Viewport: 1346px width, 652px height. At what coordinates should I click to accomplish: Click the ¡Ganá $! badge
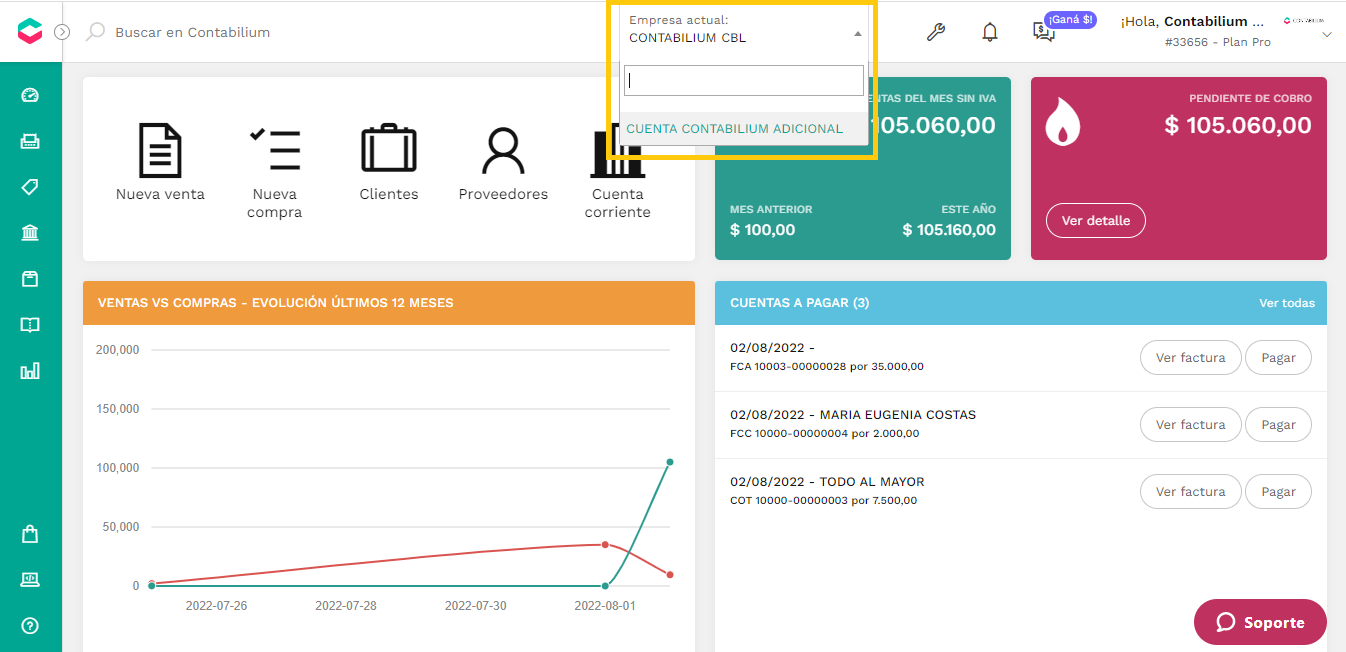[1070, 19]
